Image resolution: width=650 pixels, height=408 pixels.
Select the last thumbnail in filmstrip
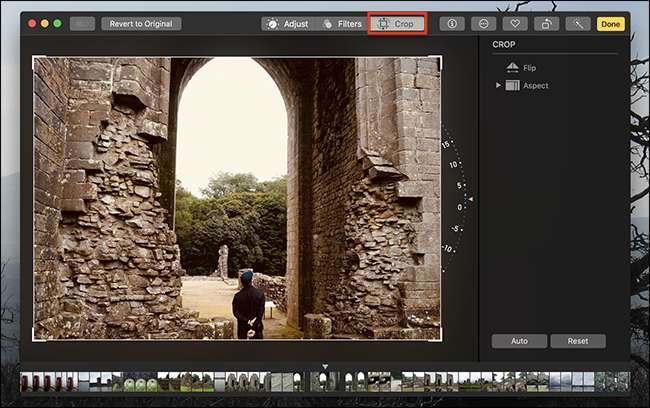coord(623,381)
